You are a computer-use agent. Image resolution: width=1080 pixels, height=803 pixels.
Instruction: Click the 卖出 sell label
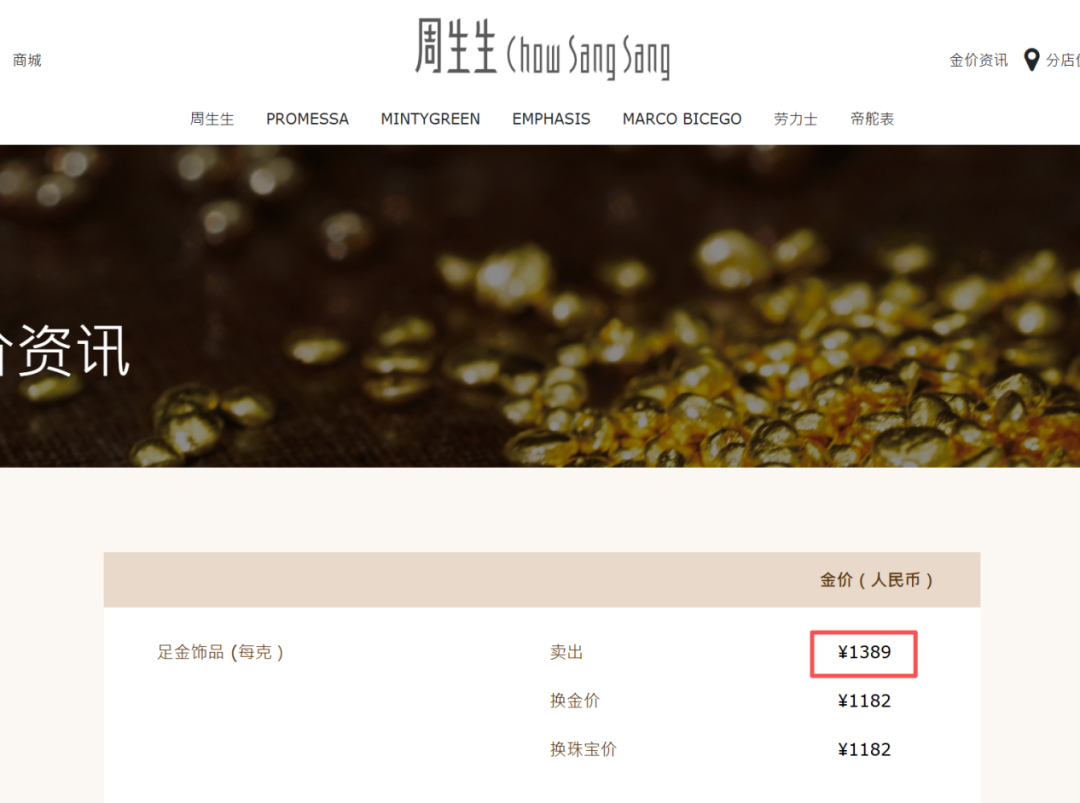click(566, 652)
